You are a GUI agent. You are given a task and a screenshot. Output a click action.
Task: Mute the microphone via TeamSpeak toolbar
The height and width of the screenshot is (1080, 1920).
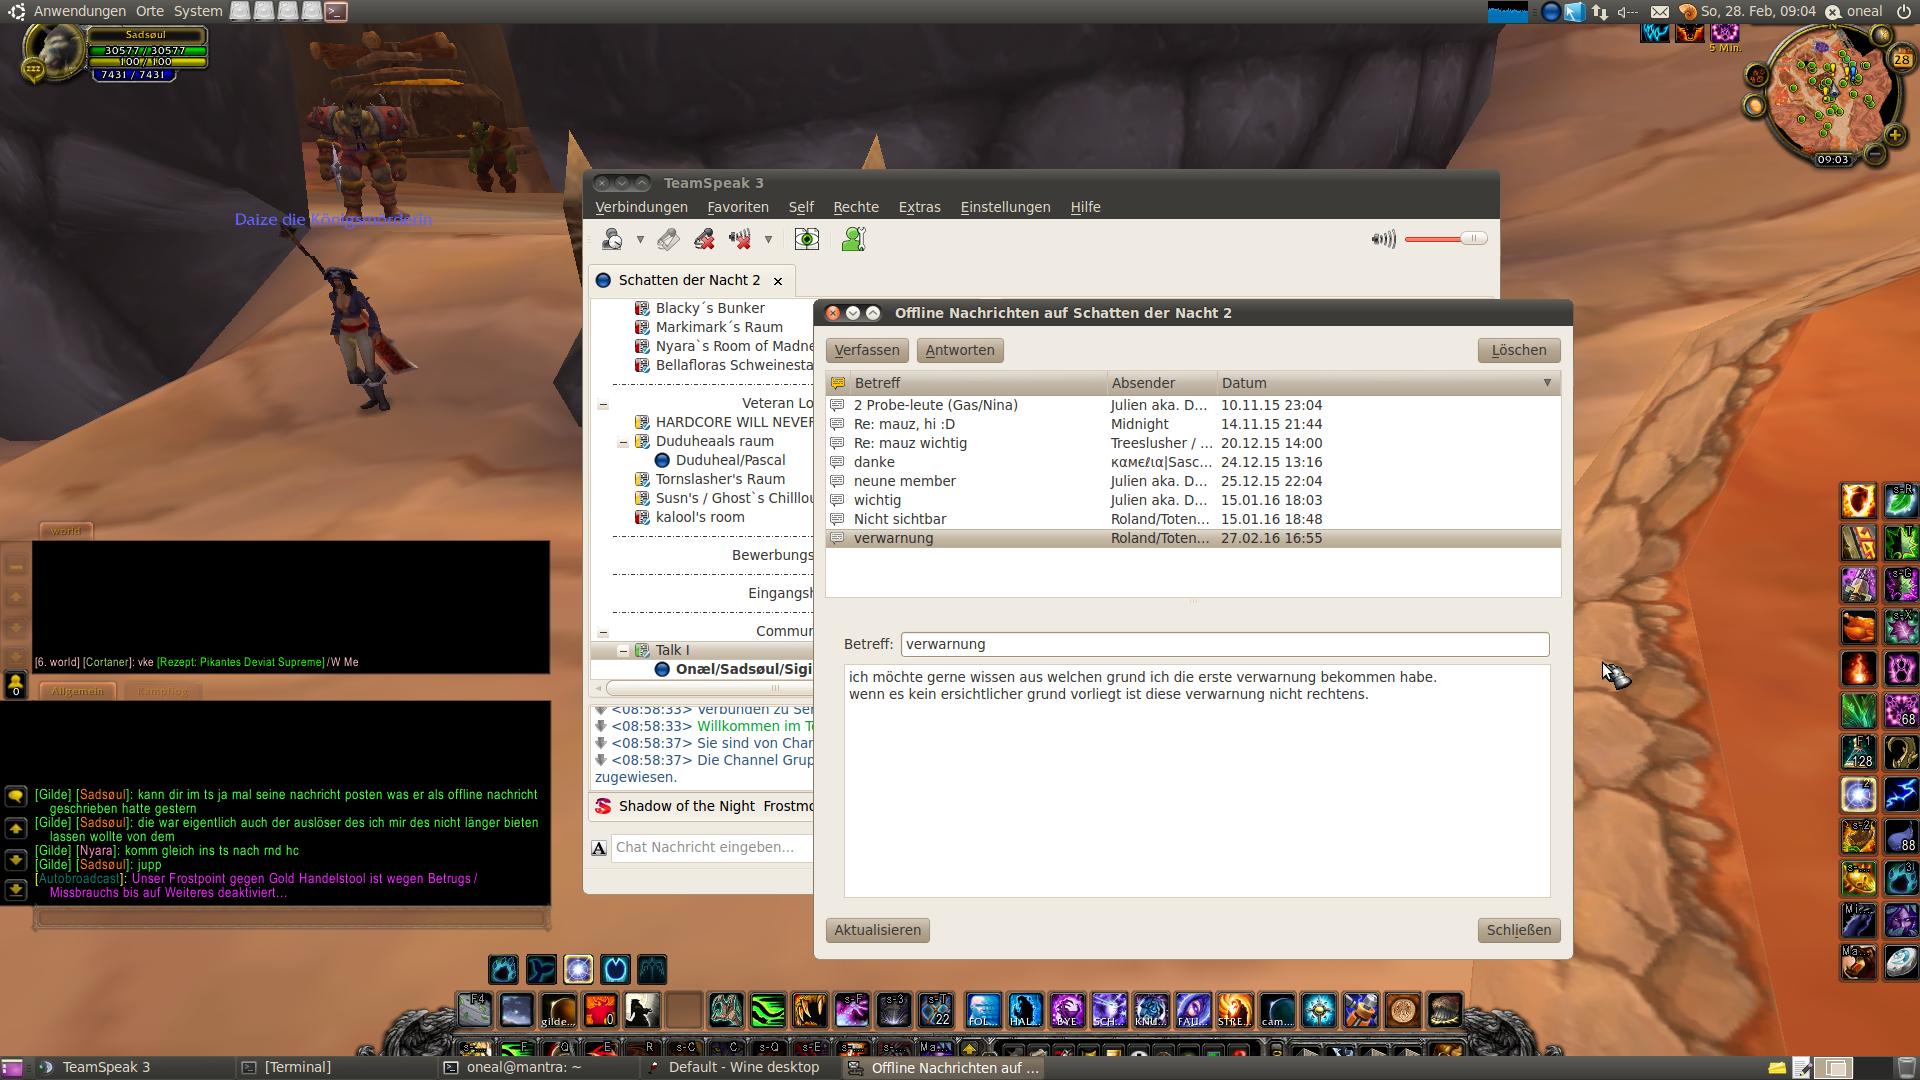704,239
